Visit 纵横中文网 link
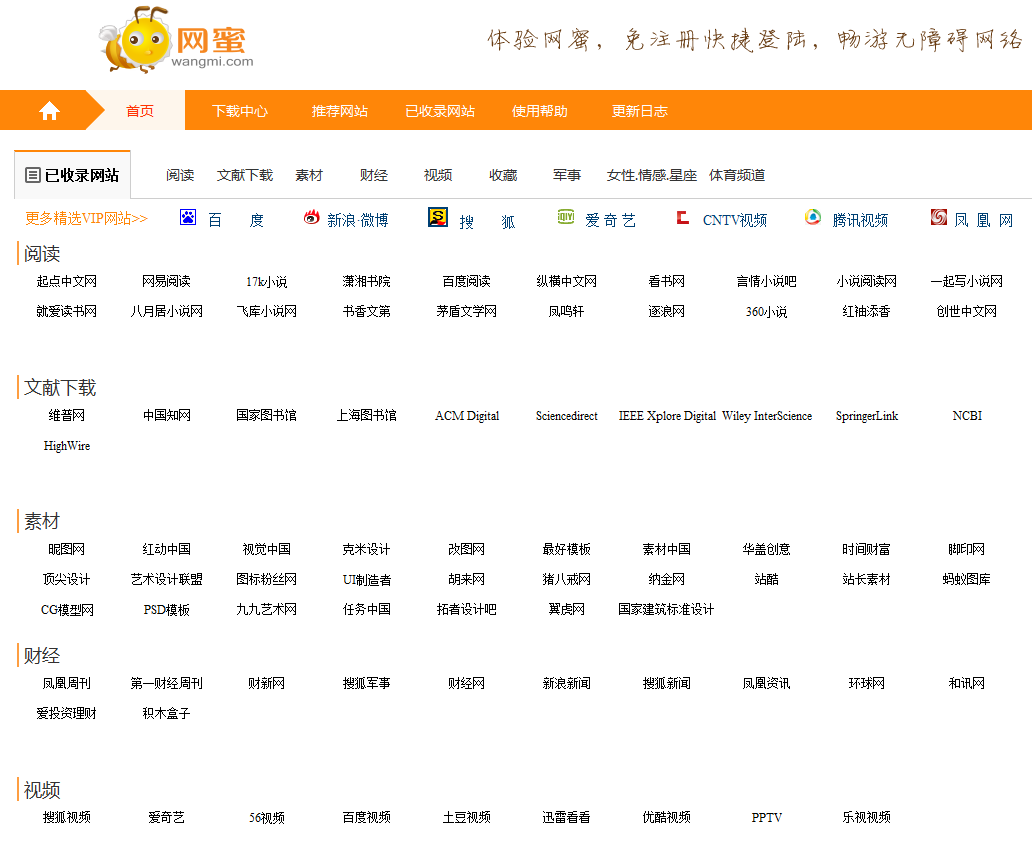The width and height of the screenshot is (1032, 844). (567, 282)
